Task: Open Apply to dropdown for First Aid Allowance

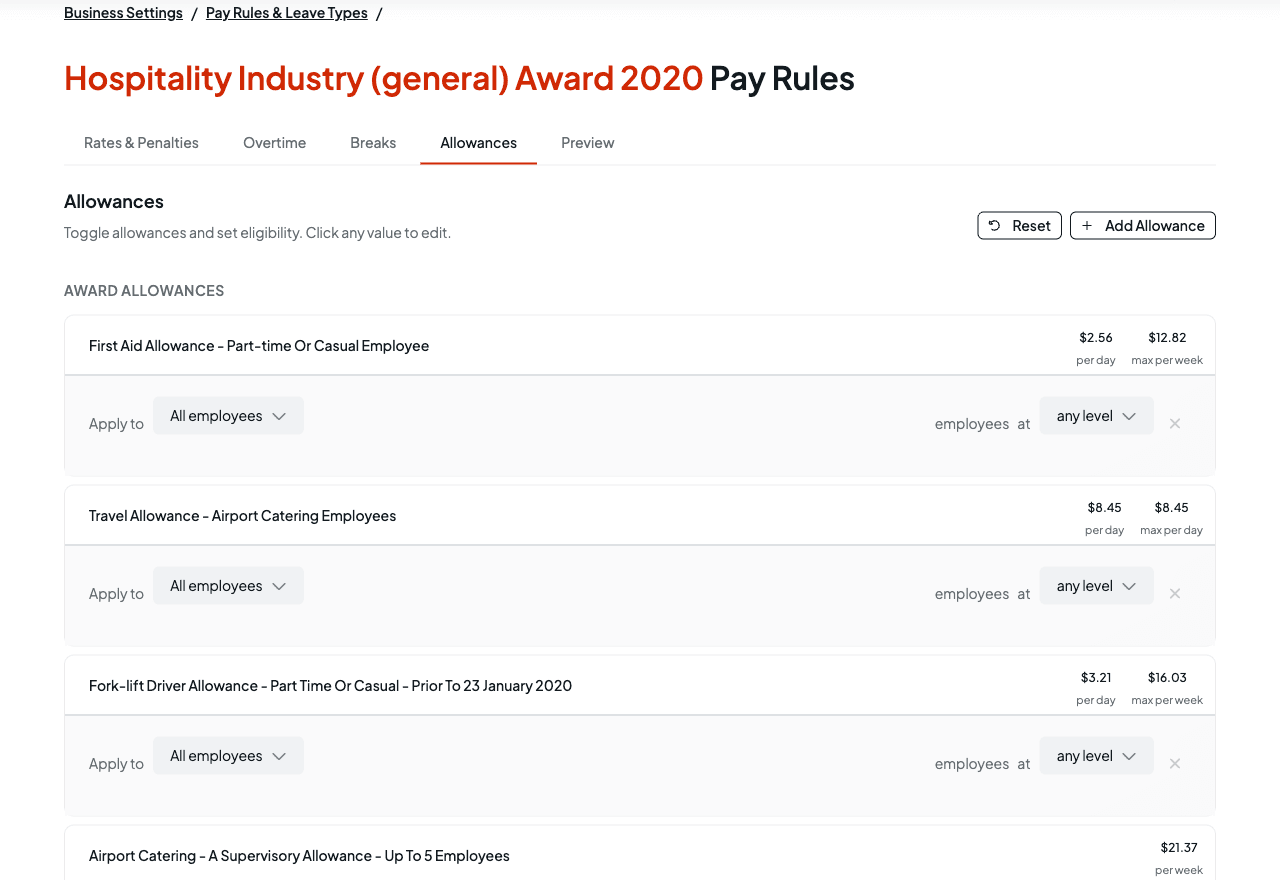Action: [228, 416]
